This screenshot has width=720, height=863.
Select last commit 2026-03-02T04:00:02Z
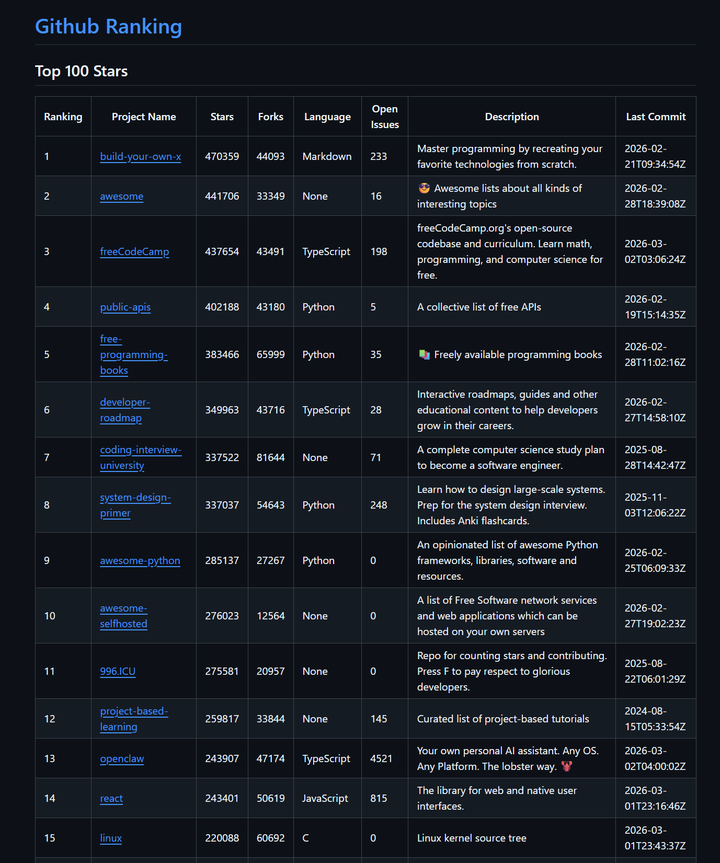coord(655,758)
